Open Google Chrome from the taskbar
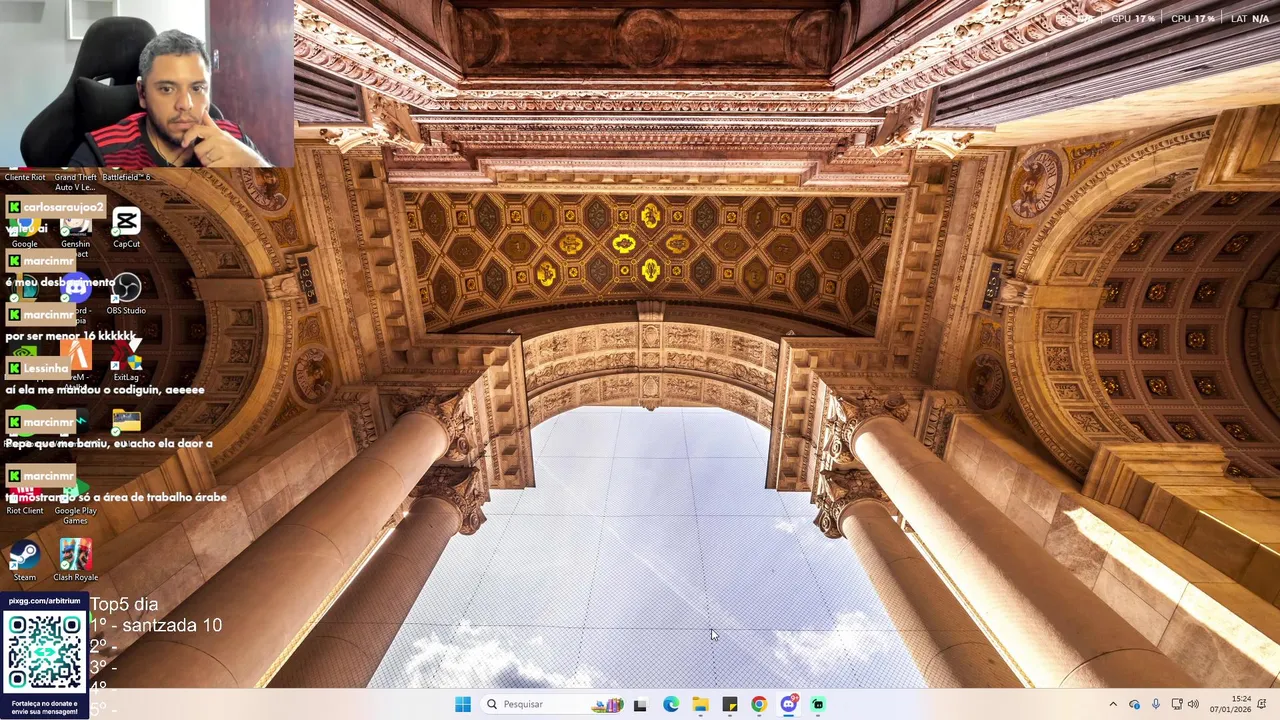Screen dimensions: 1280x720 click(759, 704)
